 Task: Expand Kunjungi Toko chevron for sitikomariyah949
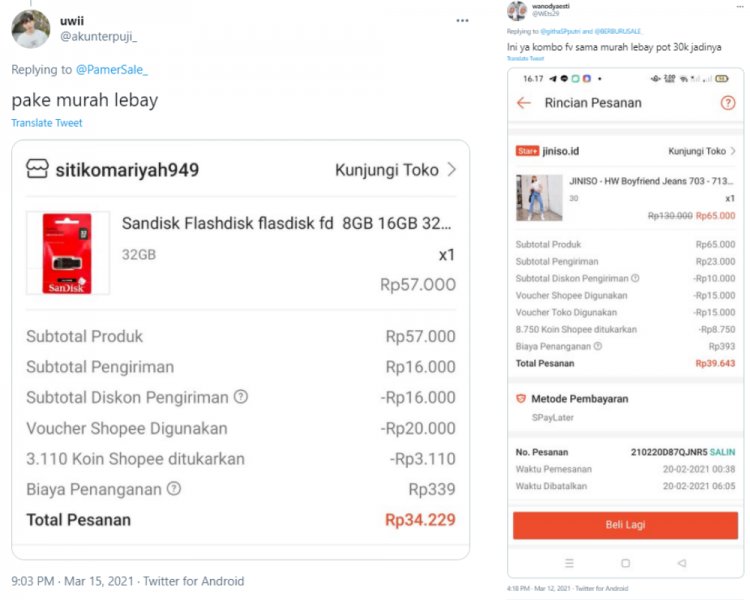click(x=451, y=170)
